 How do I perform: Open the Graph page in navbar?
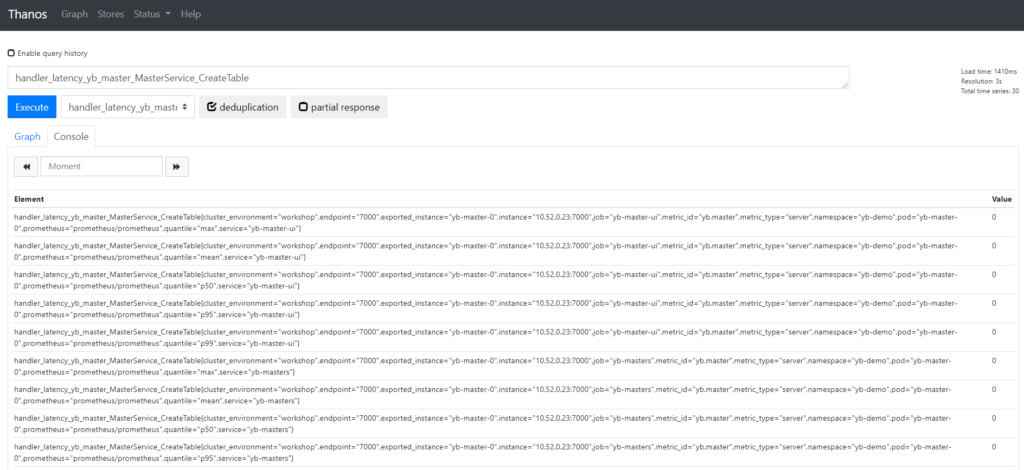coord(74,15)
